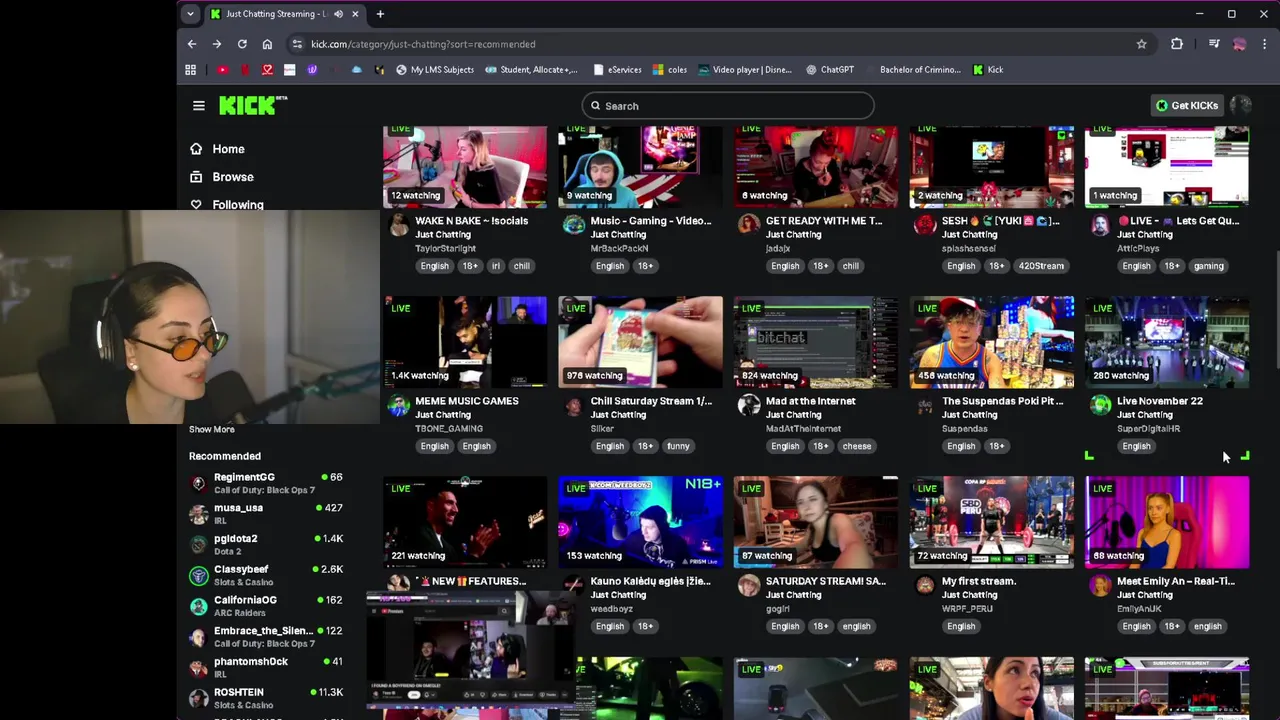Click the Kick logo
Screen dimensions: 1280x720
(x=253, y=105)
